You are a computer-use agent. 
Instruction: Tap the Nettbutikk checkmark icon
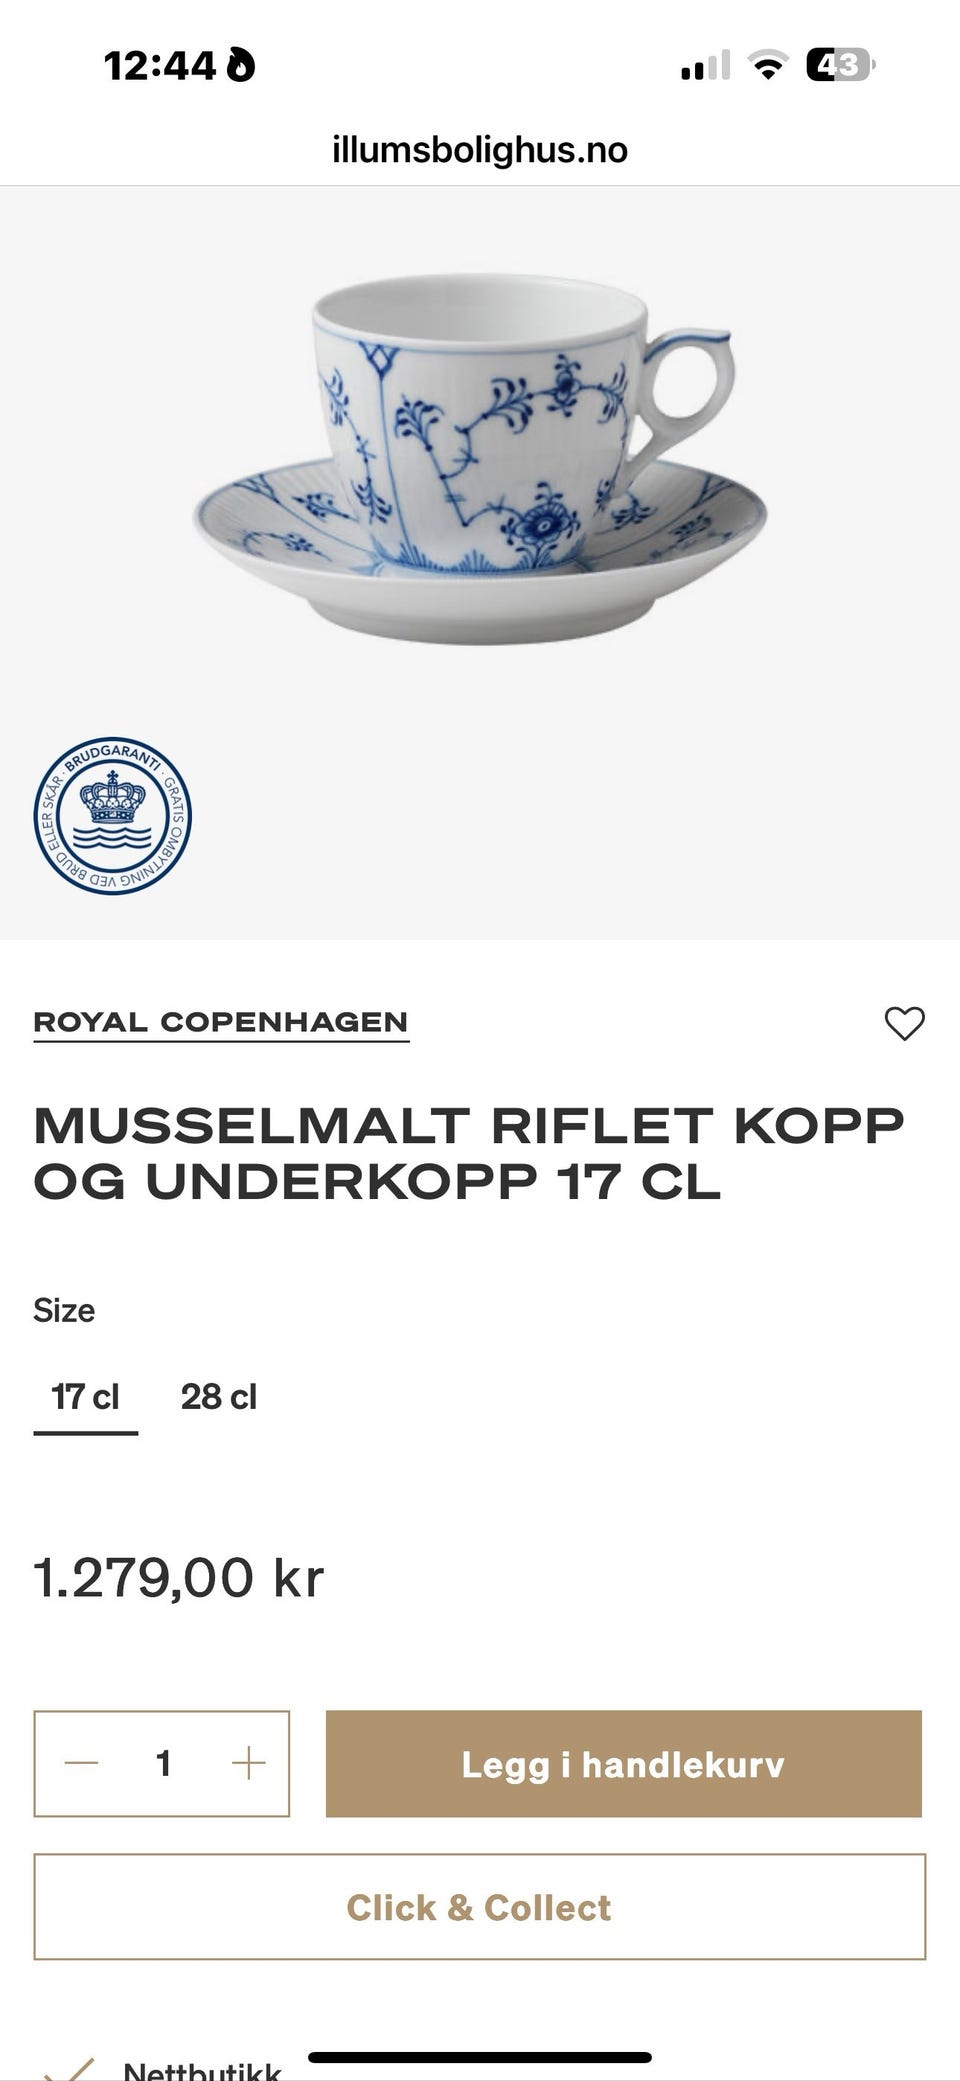coord(69,2068)
